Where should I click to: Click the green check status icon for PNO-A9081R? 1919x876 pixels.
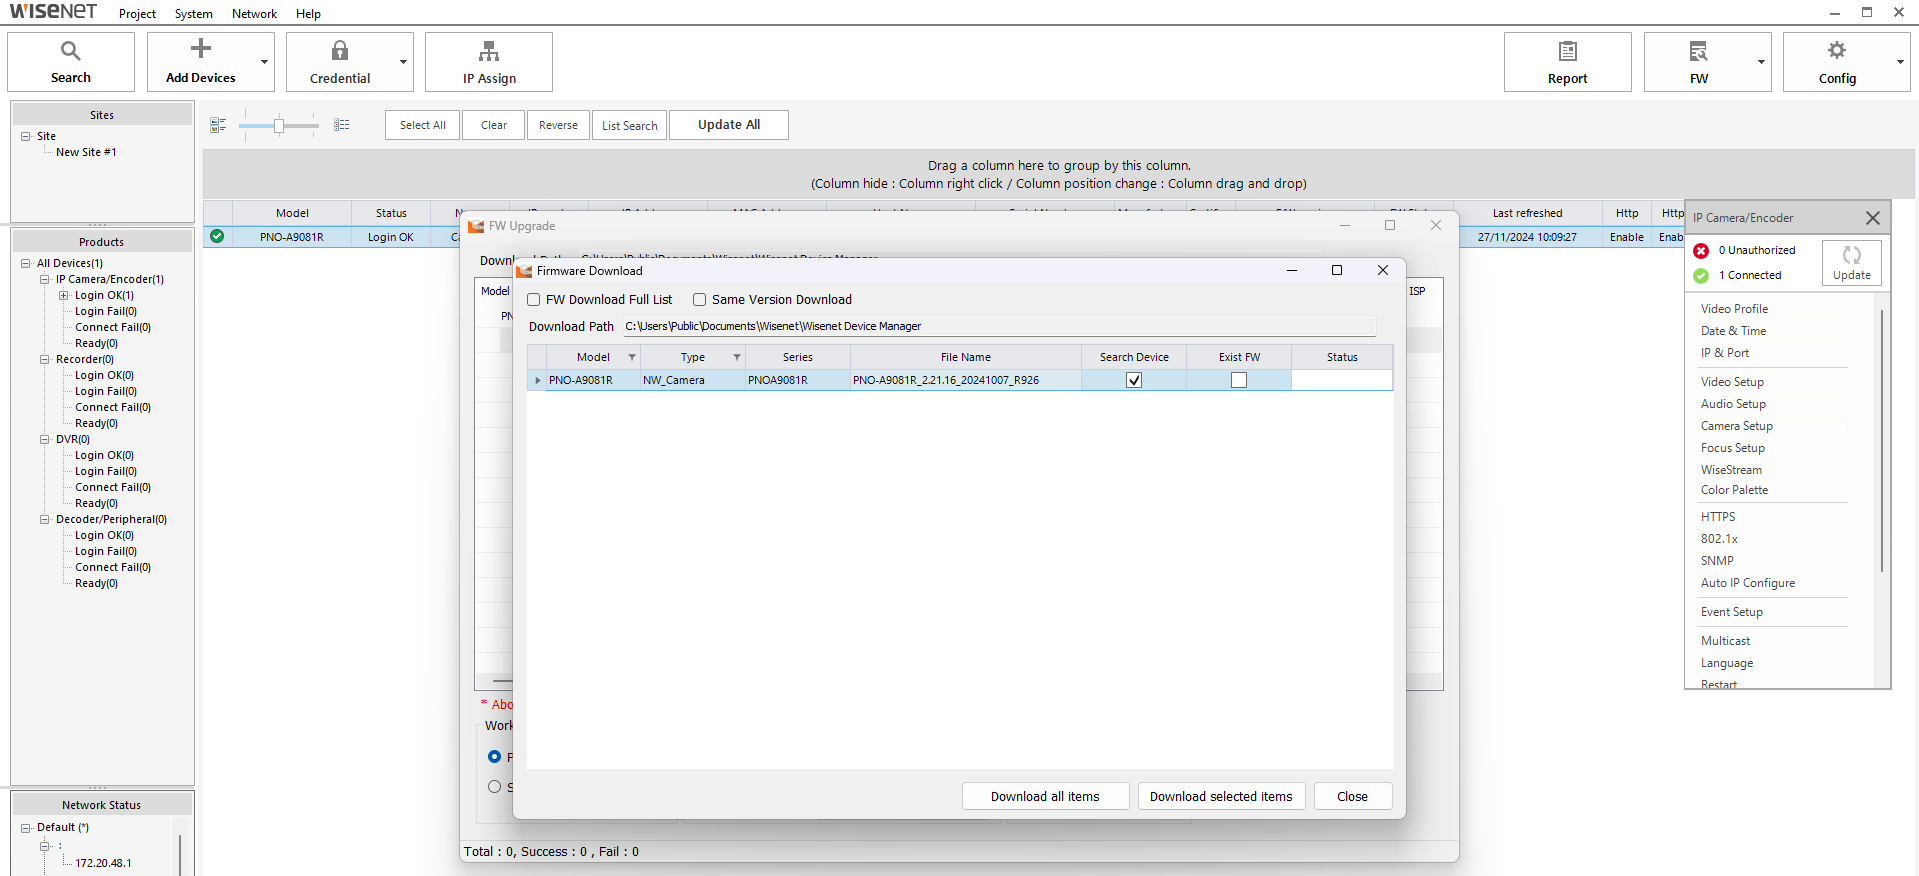click(217, 237)
